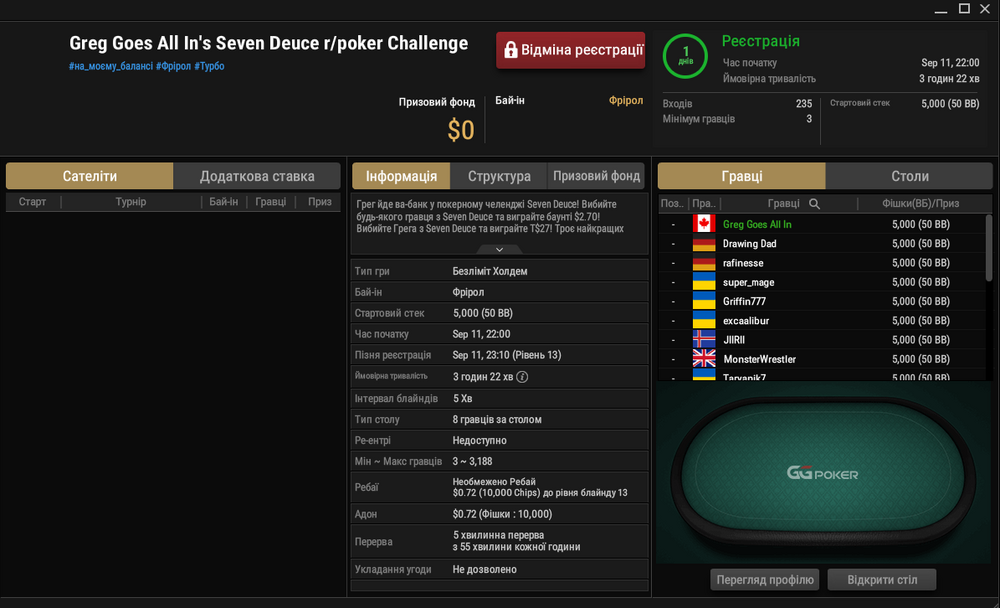Click the Відкрити стіл button
The height and width of the screenshot is (608, 1000).
pyautogui.click(x=882, y=580)
